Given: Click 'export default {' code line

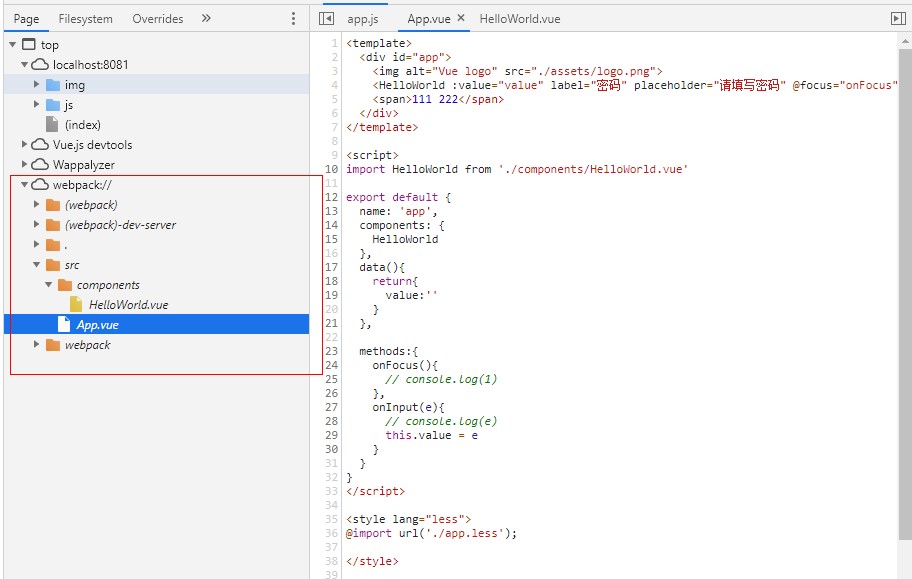Looking at the screenshot, I should (x=398, y=197).
